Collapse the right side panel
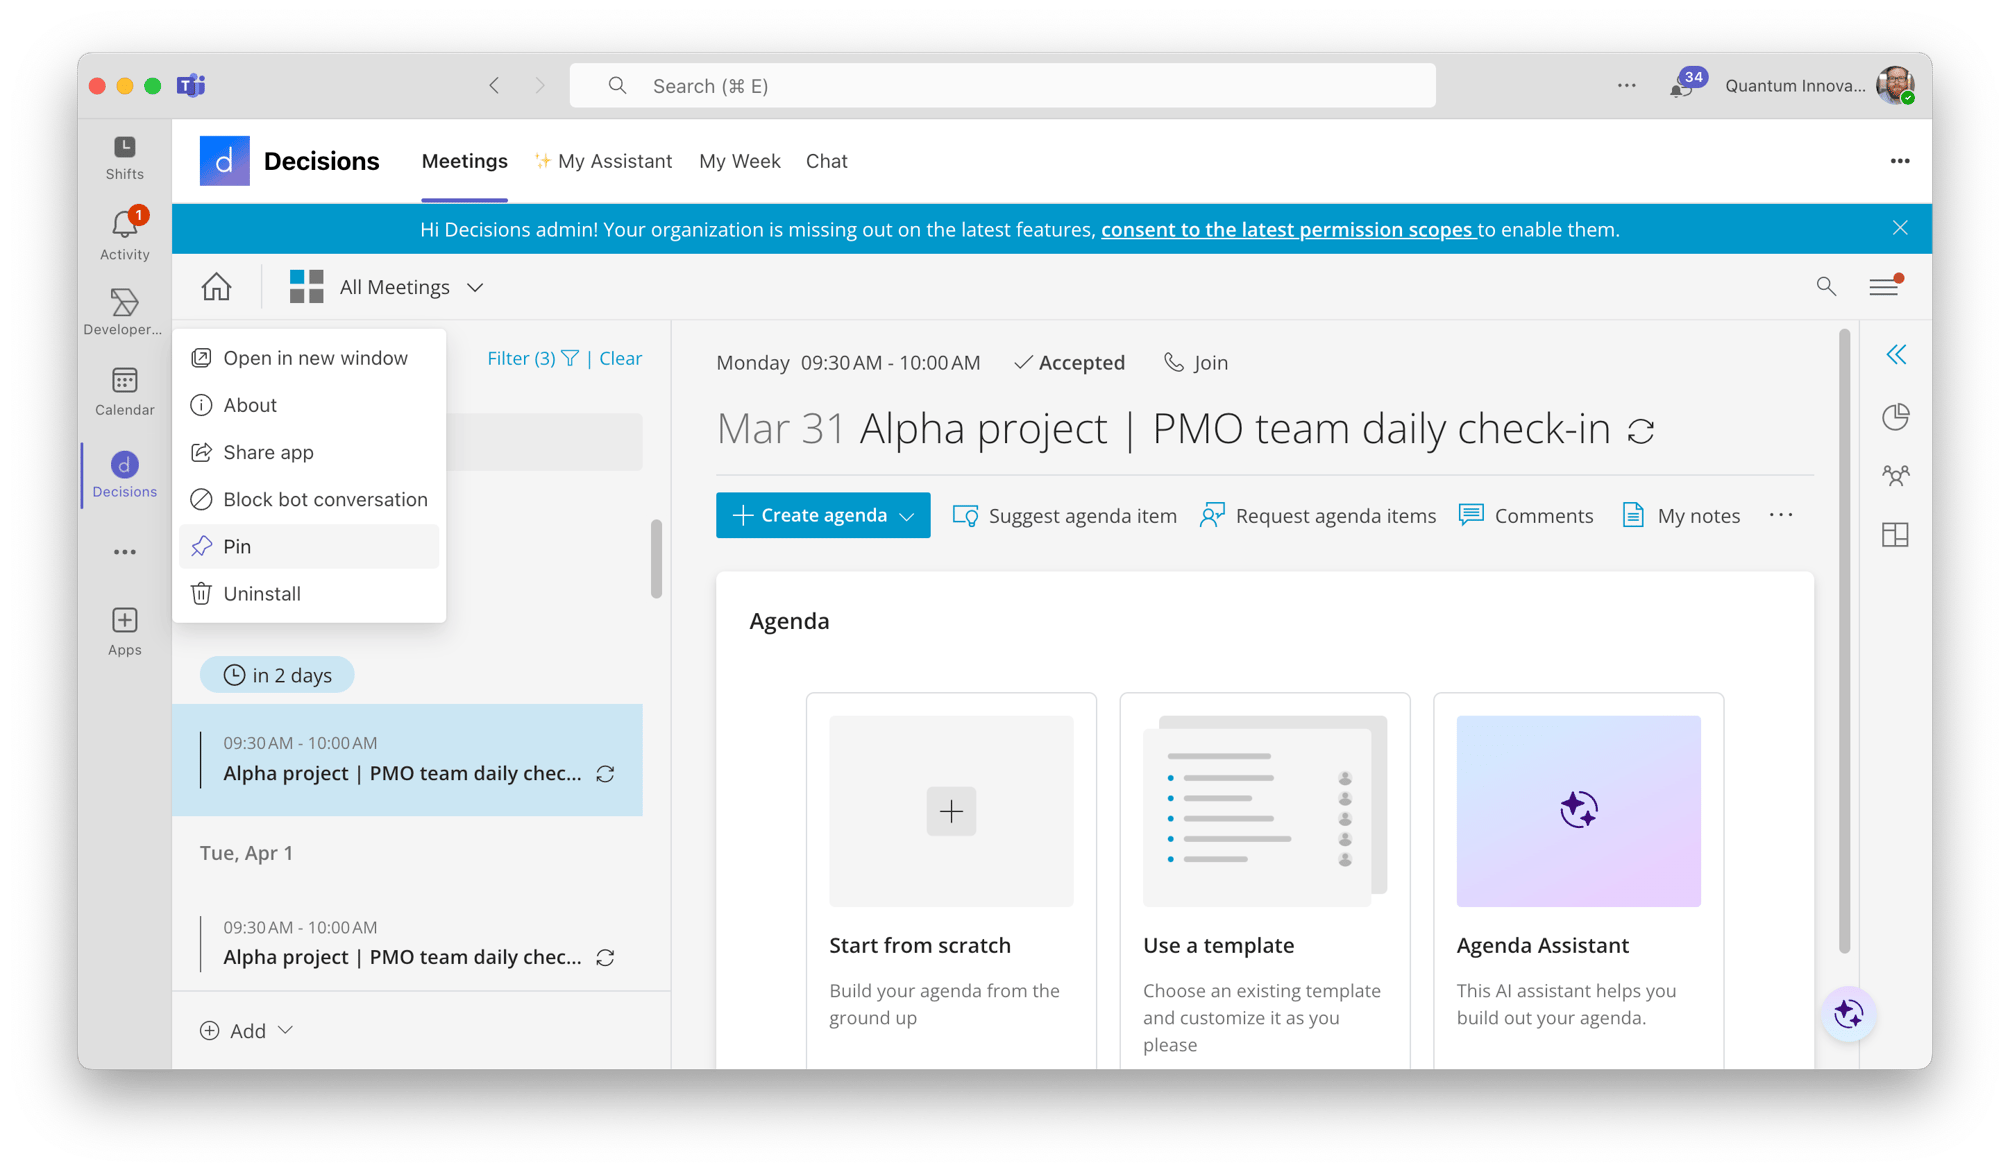 pos(1895,355)
